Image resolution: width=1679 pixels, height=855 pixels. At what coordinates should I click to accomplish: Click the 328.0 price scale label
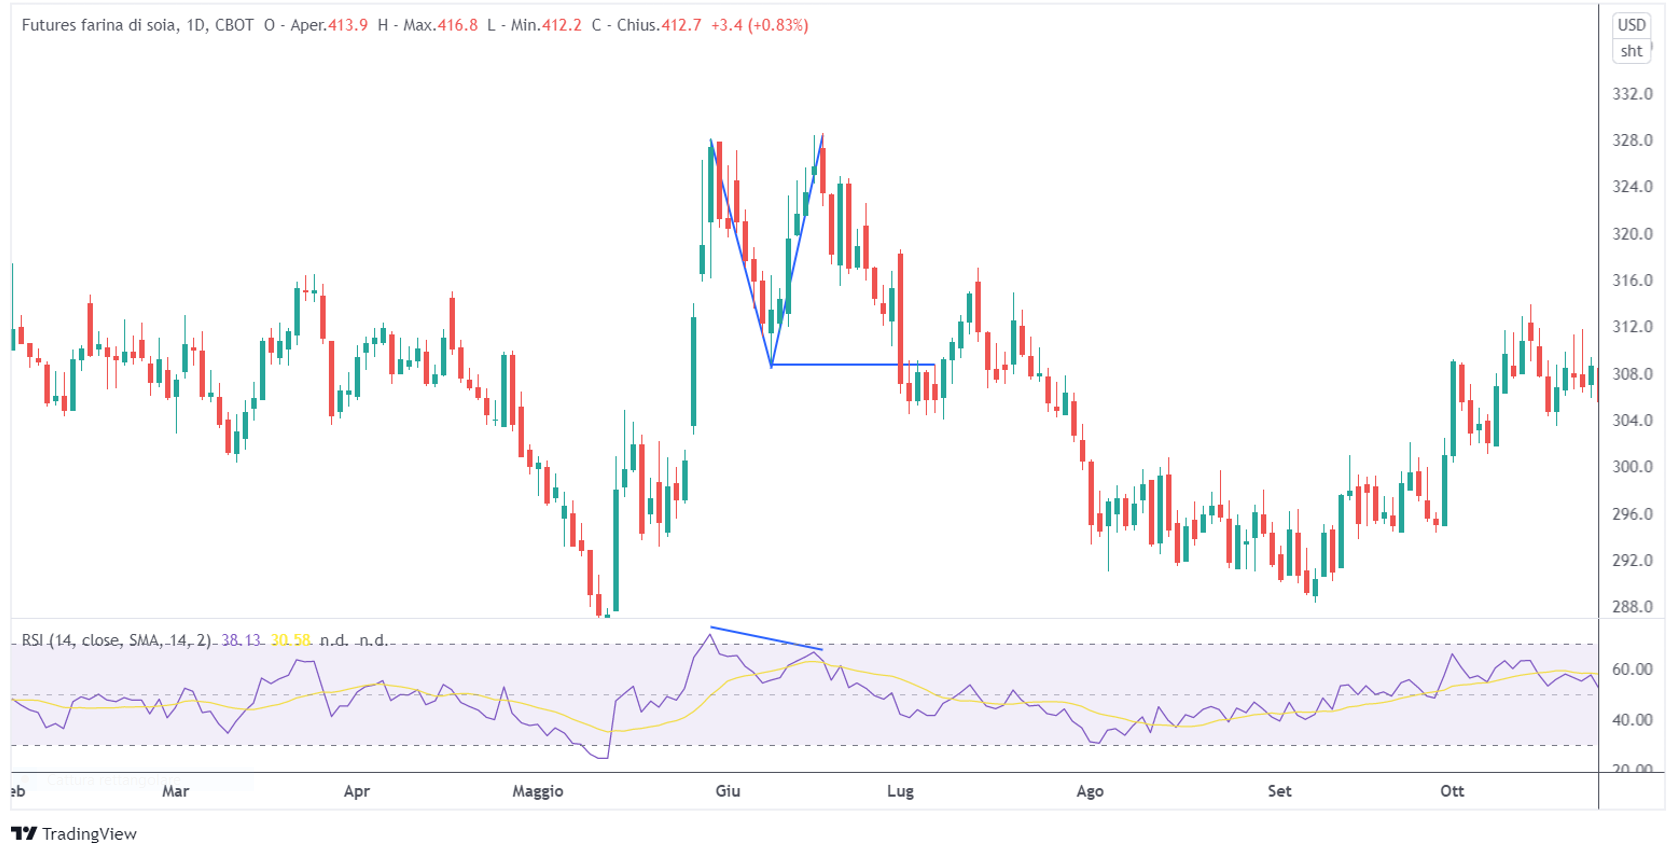[x=1632, y=140]
